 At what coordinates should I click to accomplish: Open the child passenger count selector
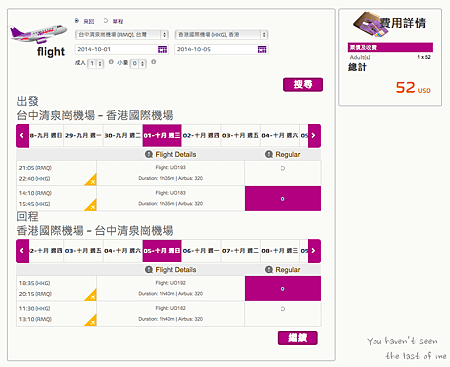pos(138,63)
